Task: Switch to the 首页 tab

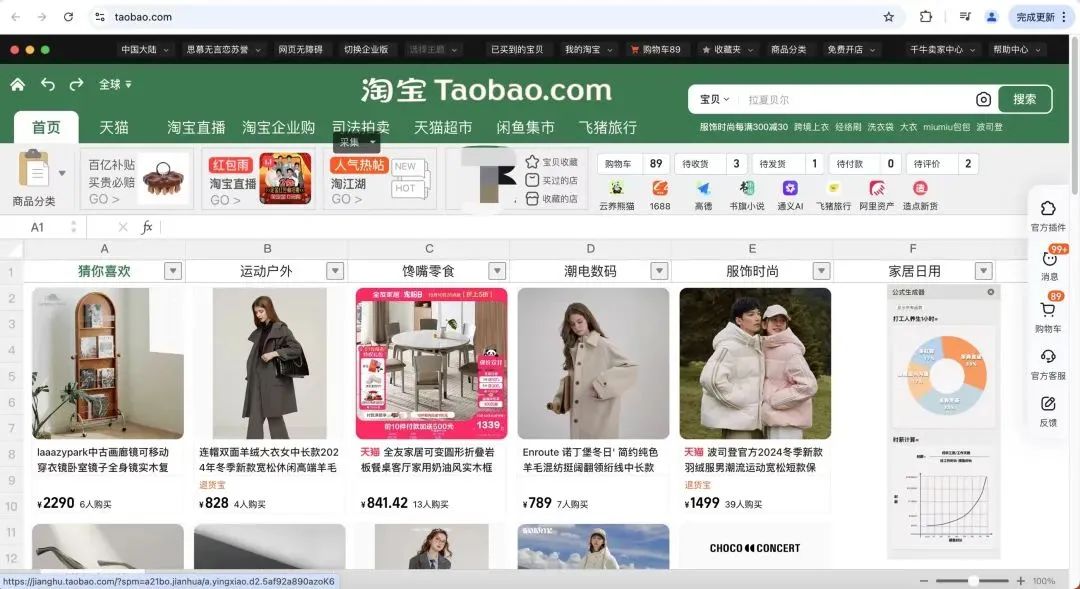Action: click(46, 127)
